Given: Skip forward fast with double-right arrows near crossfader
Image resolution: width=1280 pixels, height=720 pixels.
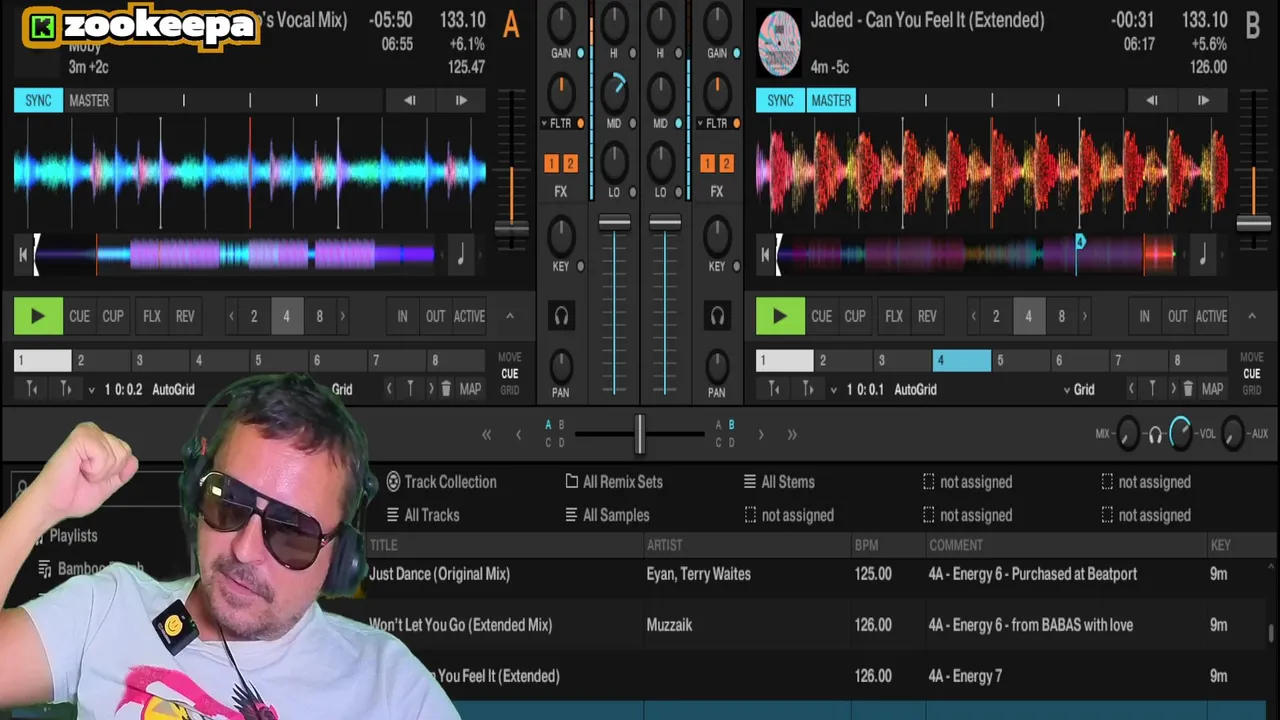Looking at the screenshot, I should (792, 434).
